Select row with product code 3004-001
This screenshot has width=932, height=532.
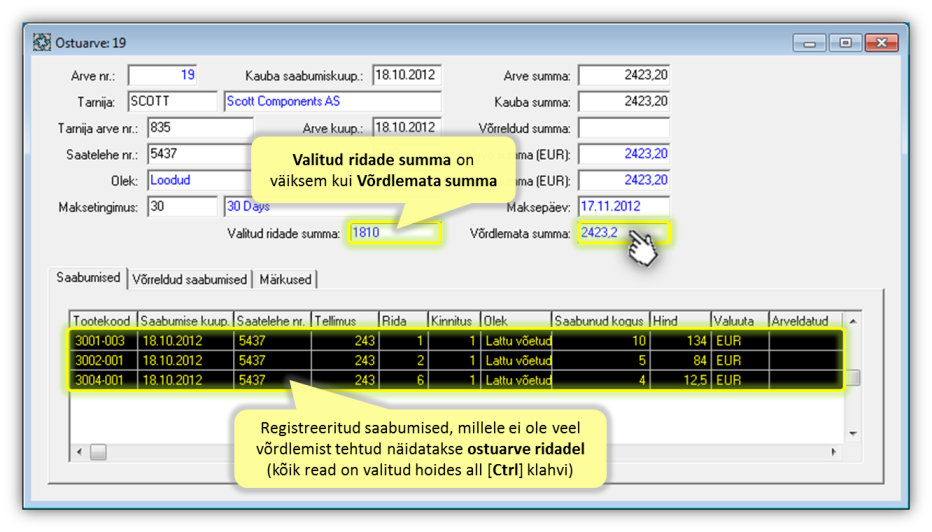(103, 380)
